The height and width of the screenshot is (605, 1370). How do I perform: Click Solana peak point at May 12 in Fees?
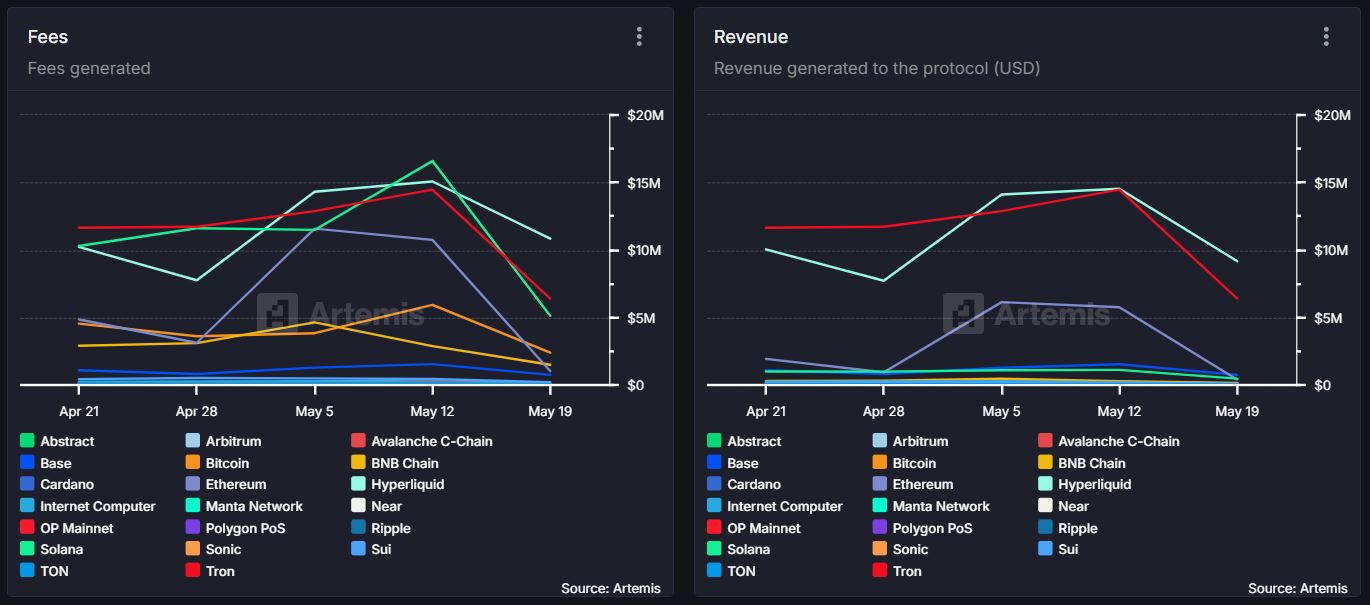coord(432,161)
